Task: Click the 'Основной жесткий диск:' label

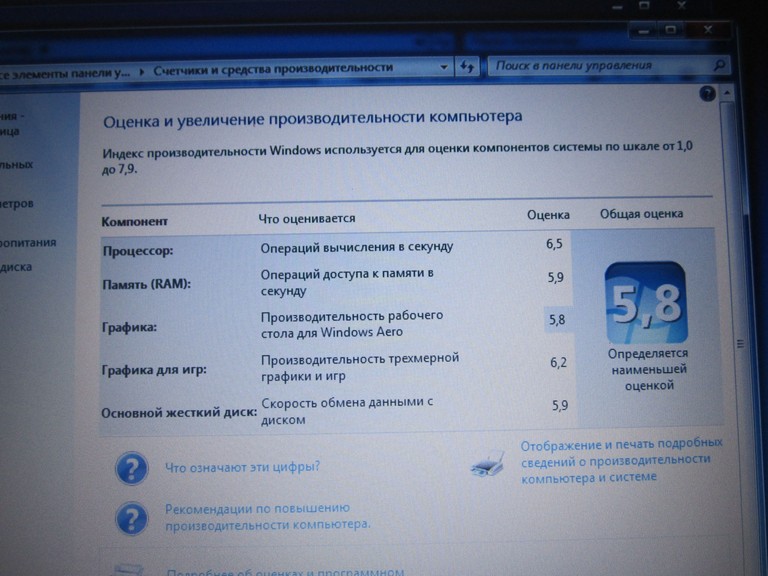Action: (179, 412)
